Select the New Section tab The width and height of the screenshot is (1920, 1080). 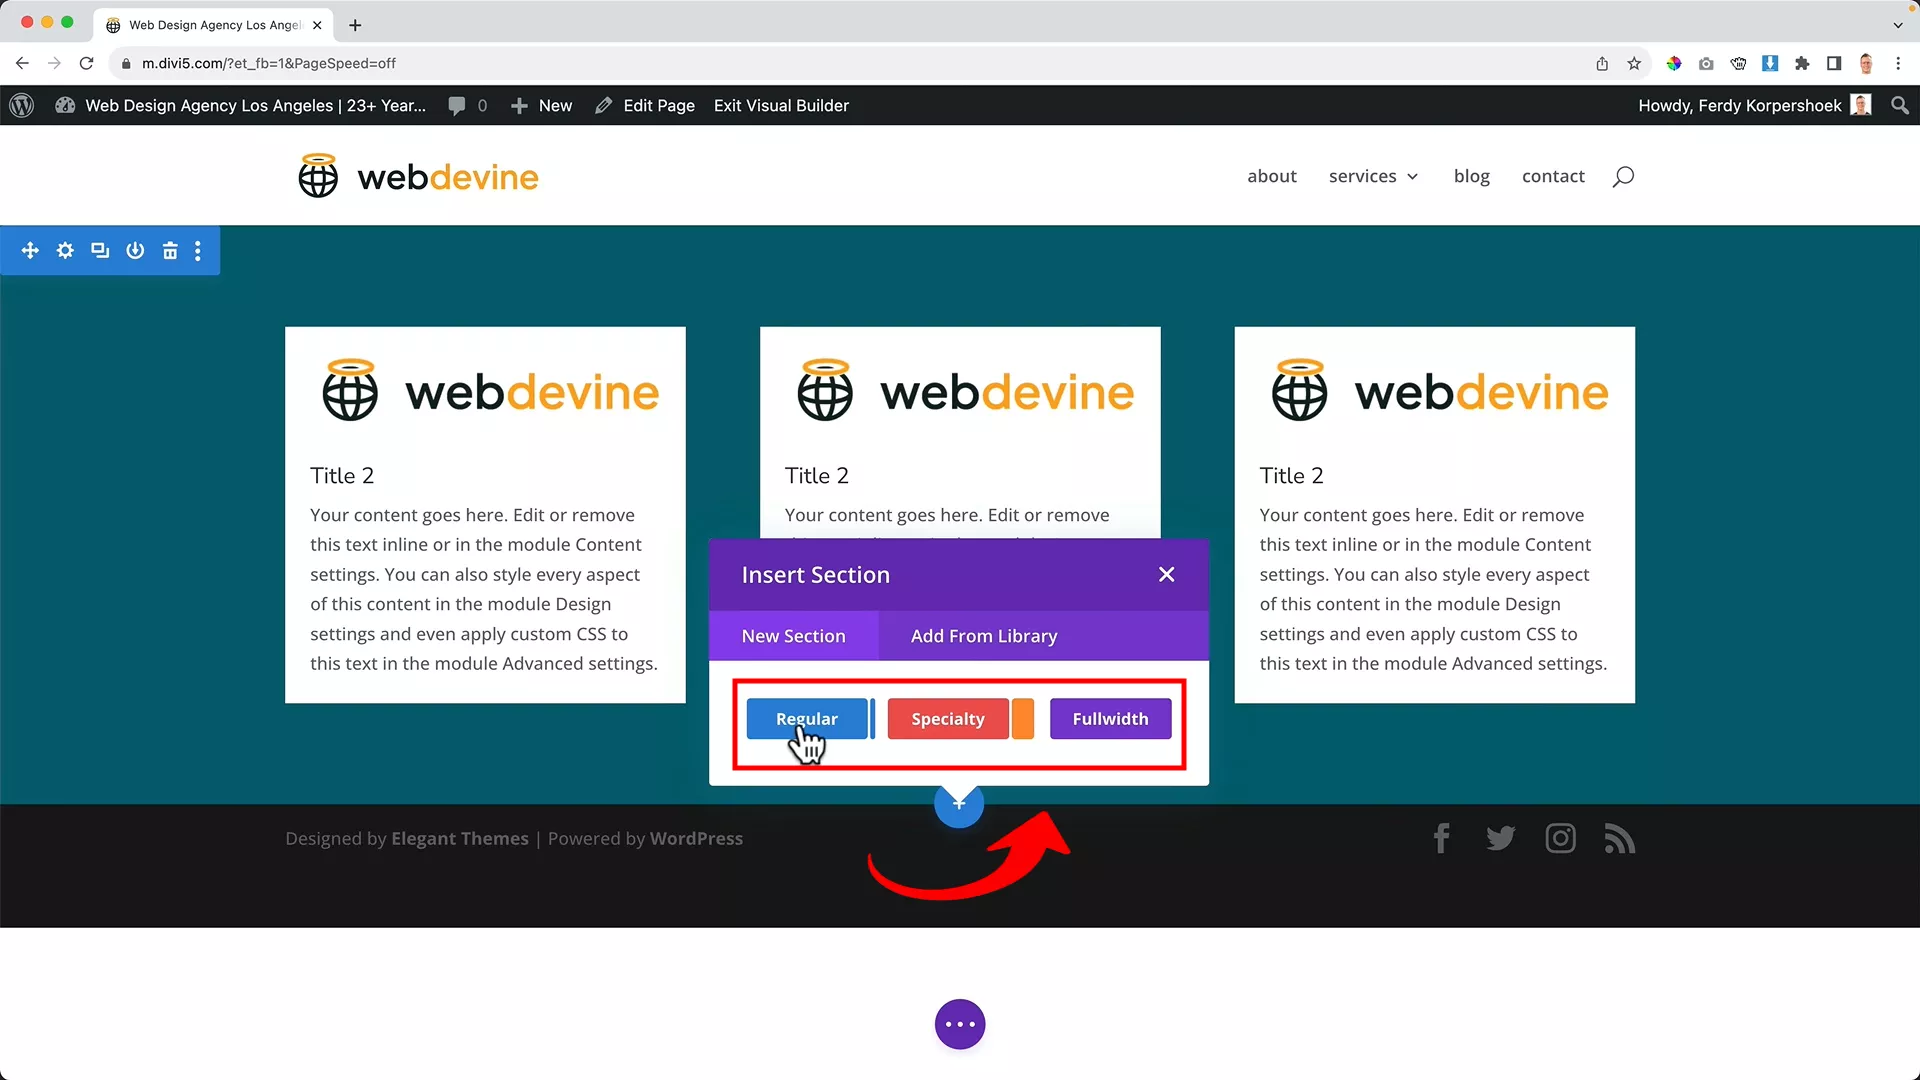(x=793, y=636)
